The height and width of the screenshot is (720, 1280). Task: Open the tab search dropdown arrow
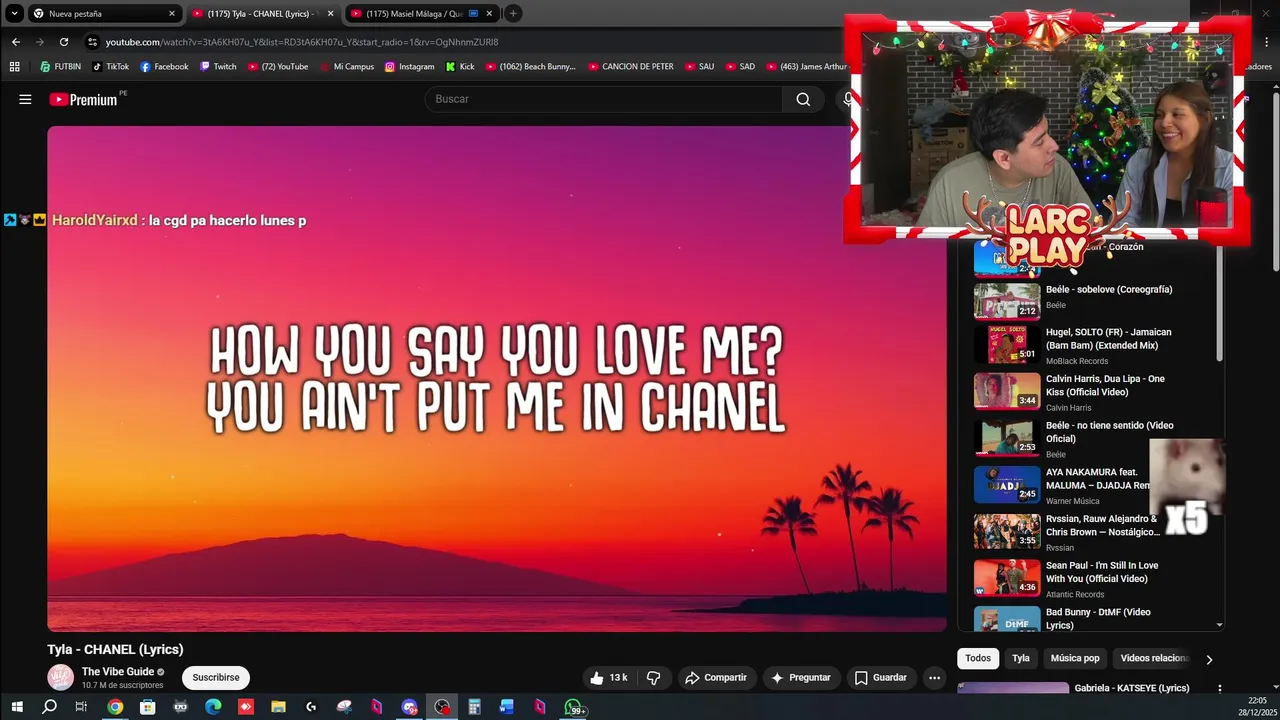coord(14,14)
